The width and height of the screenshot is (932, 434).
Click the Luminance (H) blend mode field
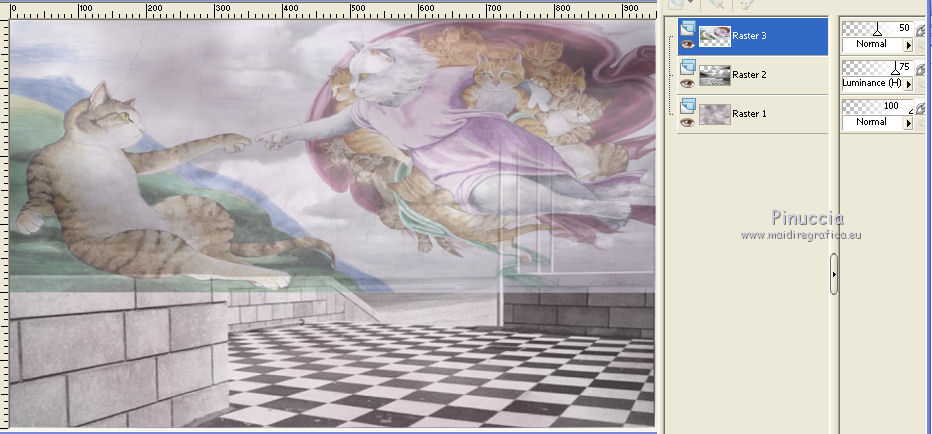(x=873, y=83)
